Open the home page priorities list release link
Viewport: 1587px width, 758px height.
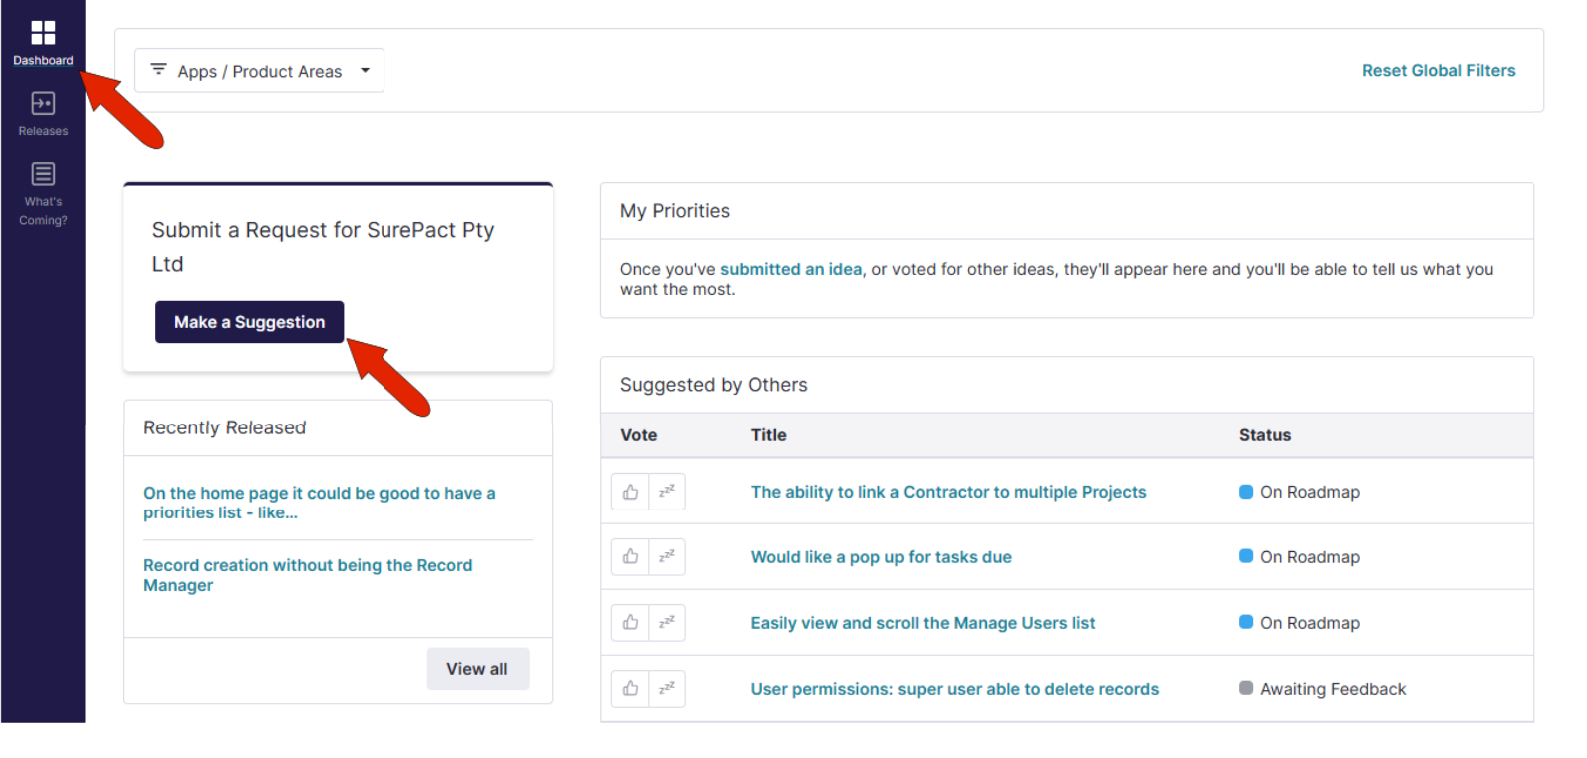coord(319,503)
